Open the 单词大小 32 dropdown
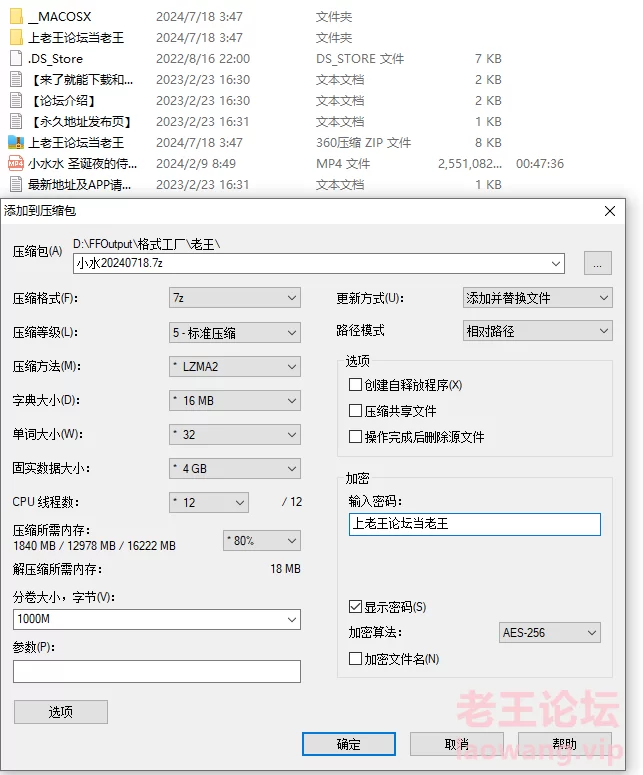Viewport: 643px width, 775px height. point(235,434)
